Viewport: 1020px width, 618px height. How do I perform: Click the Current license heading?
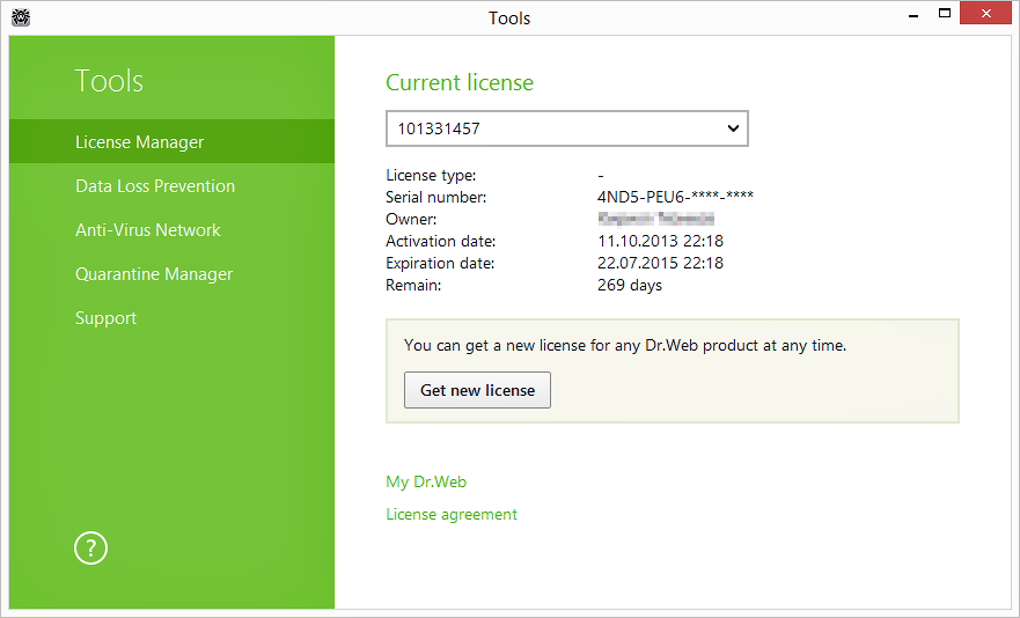point(460,83)
